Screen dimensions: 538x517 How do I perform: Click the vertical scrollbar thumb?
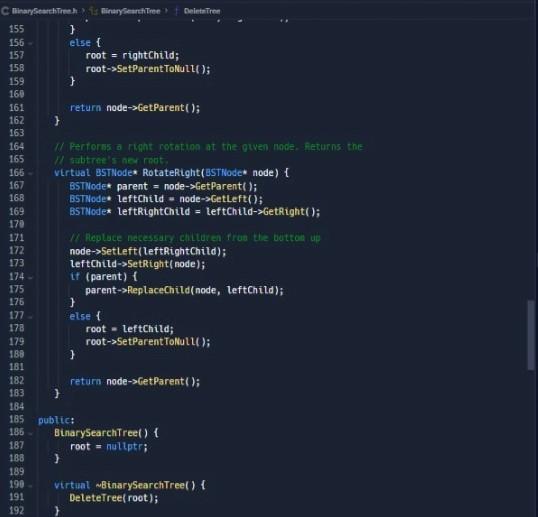pyautogui.click(x=531, y=335)
